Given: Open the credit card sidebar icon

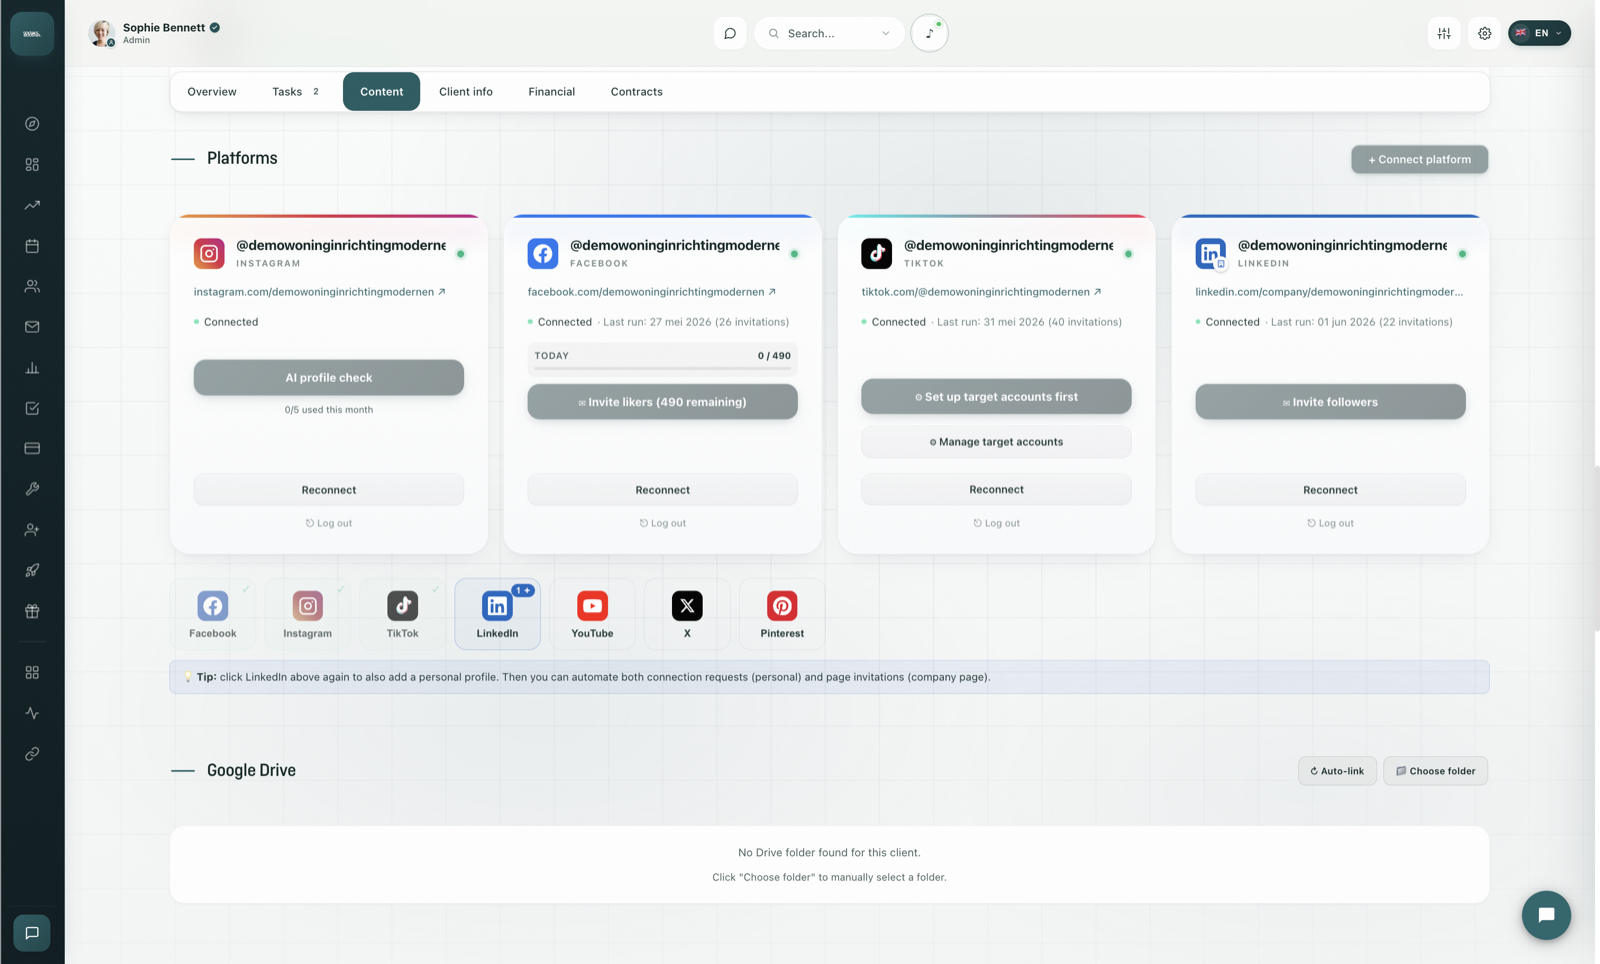Looking at the screenshot, I should coord(32,448).
